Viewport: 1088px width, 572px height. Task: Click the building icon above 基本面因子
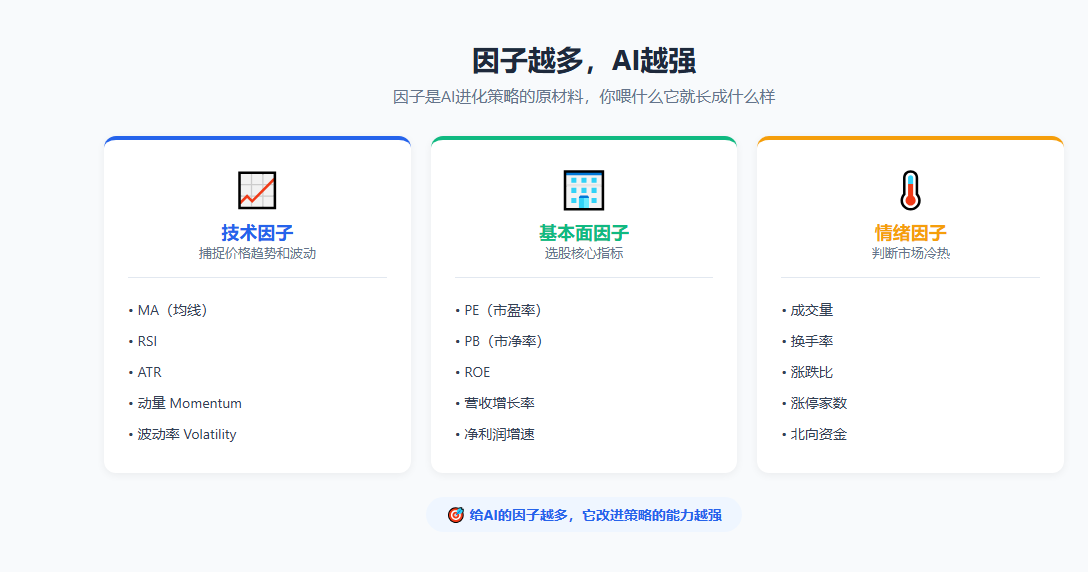click(x=584, y=190)
